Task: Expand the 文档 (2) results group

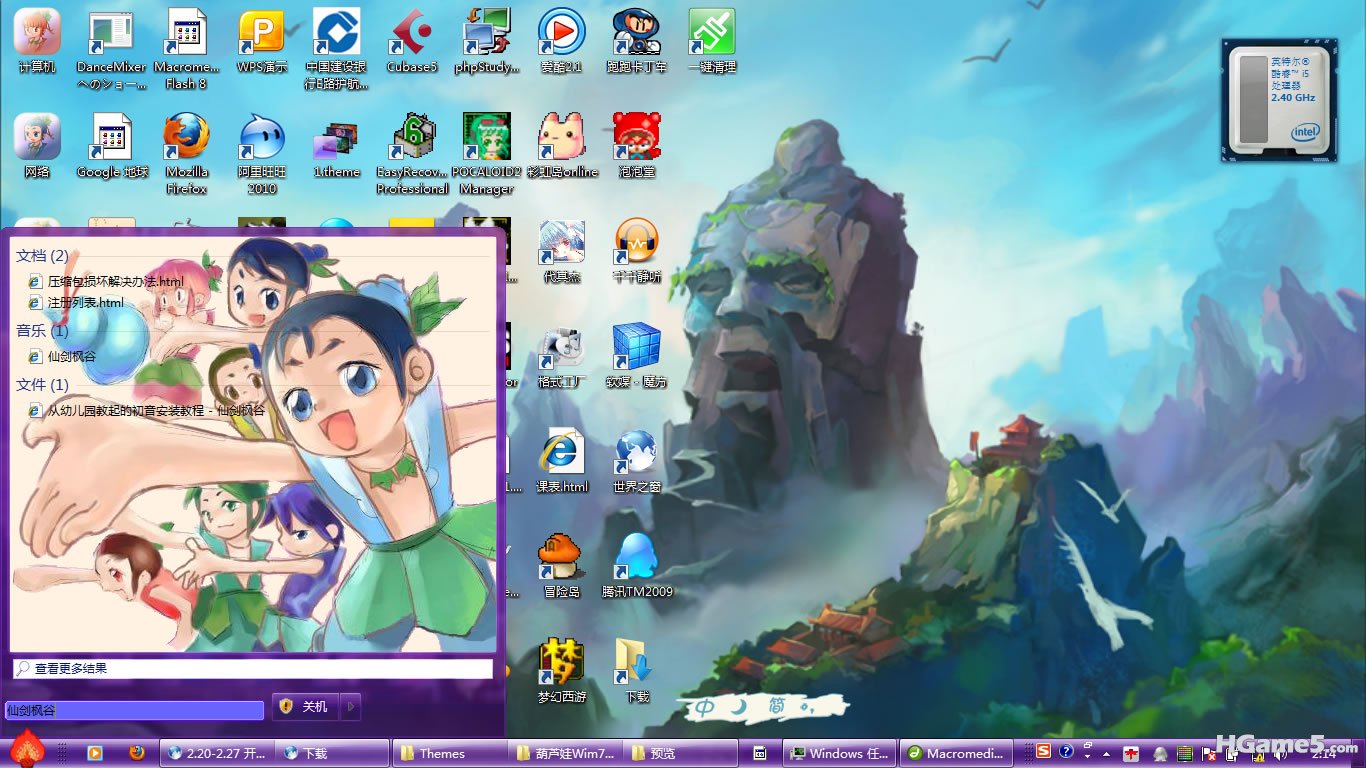Action: 43,256
